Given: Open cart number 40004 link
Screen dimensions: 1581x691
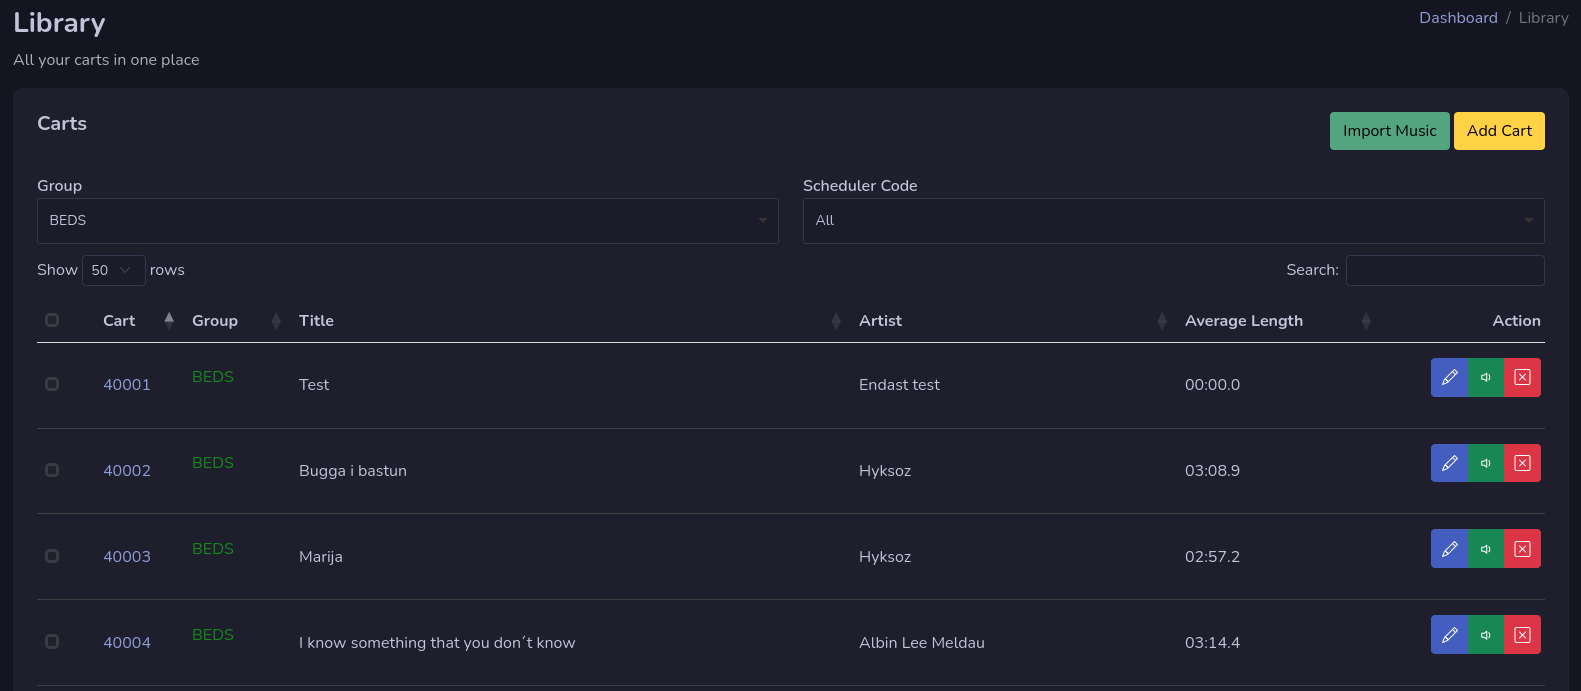Looking at the screenshot, I should [x=127, y=643].
